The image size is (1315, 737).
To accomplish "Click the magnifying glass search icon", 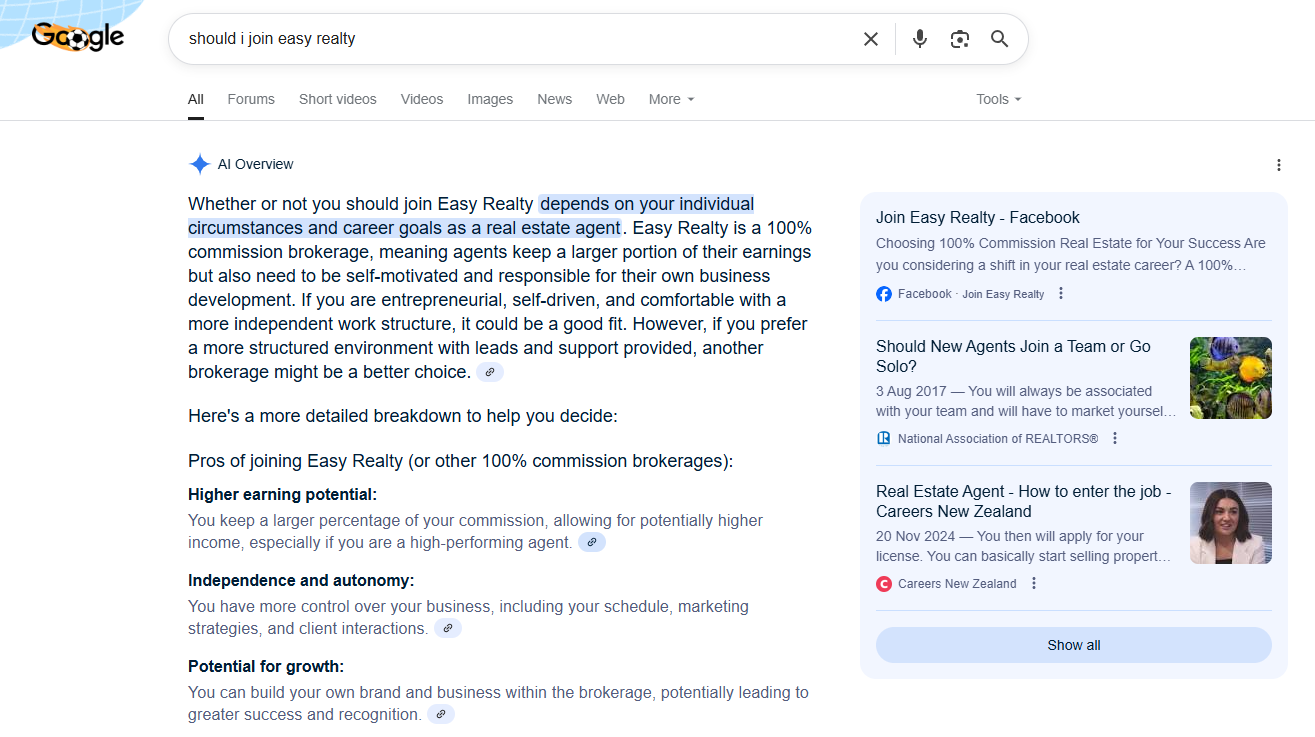I will point(999,39).
